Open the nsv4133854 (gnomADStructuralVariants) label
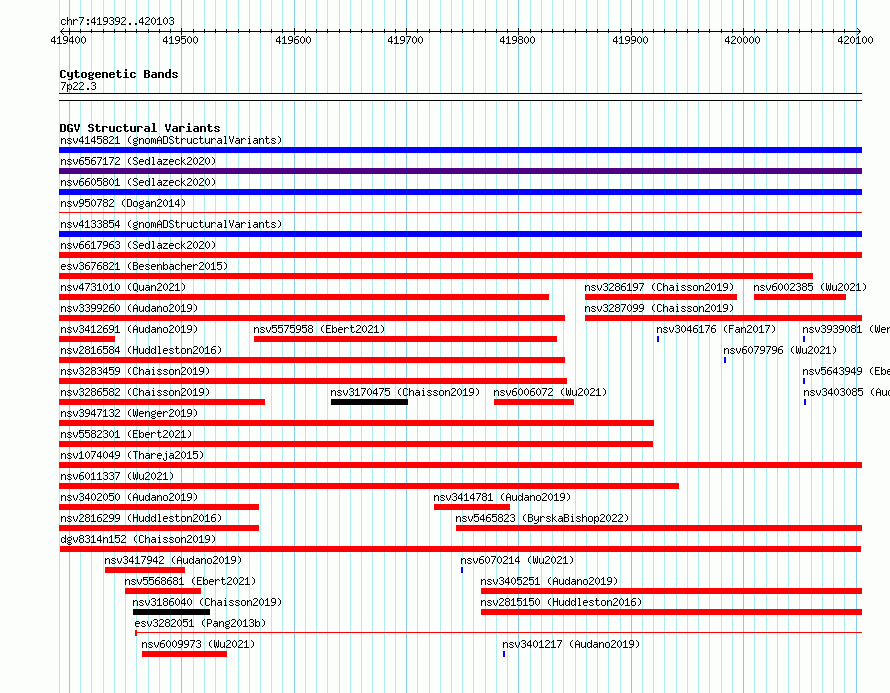This screenshot has height=693, width=890. 171,224
